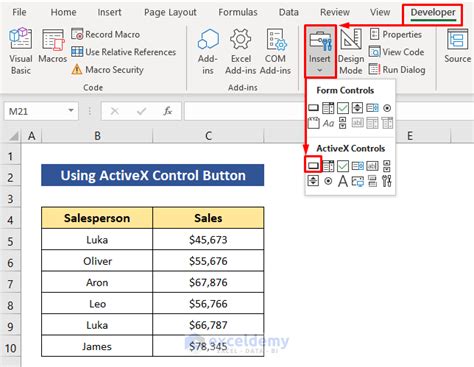Insert ActiveX Spin Button
474x367 pixels.
pyautogui.click(x=313, y=181)
